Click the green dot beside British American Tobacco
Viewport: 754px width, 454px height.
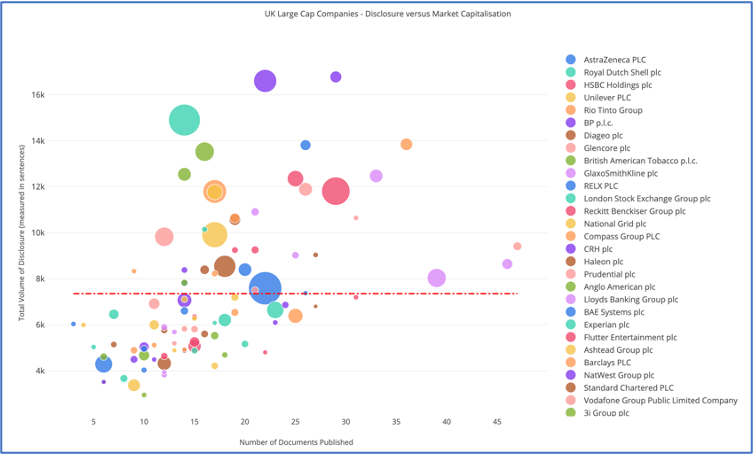pos(570,160)
